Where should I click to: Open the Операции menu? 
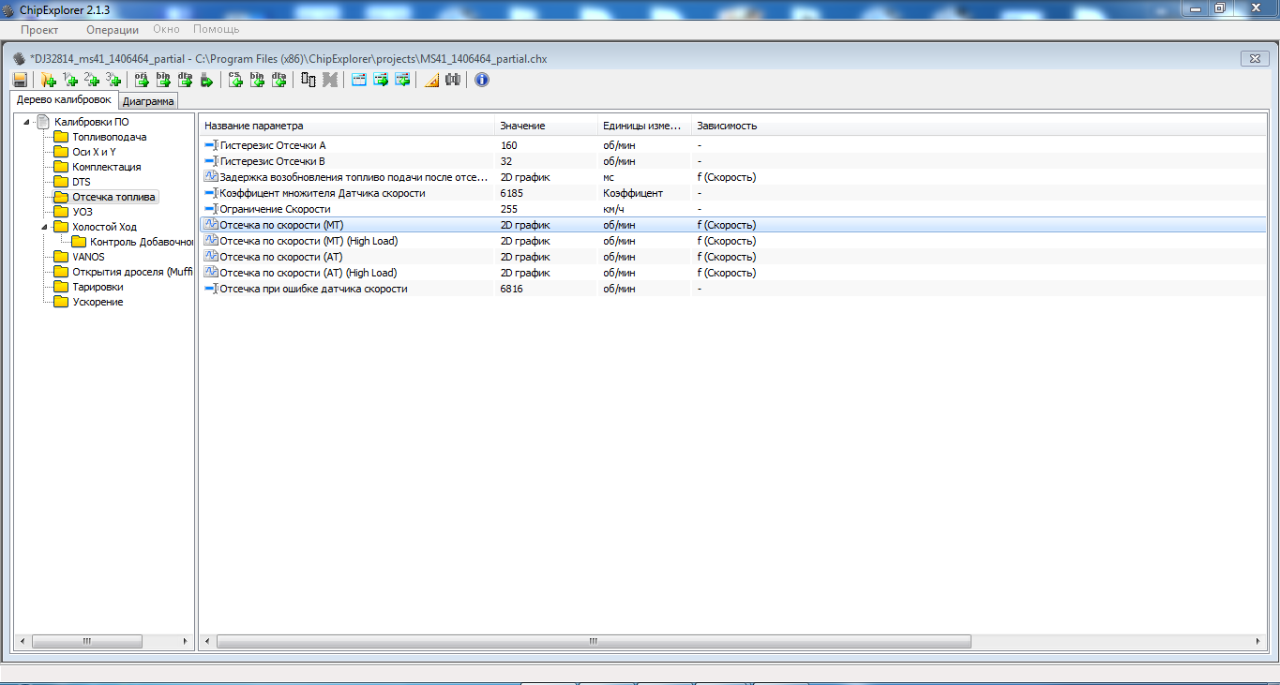click(x=112, y=30)
